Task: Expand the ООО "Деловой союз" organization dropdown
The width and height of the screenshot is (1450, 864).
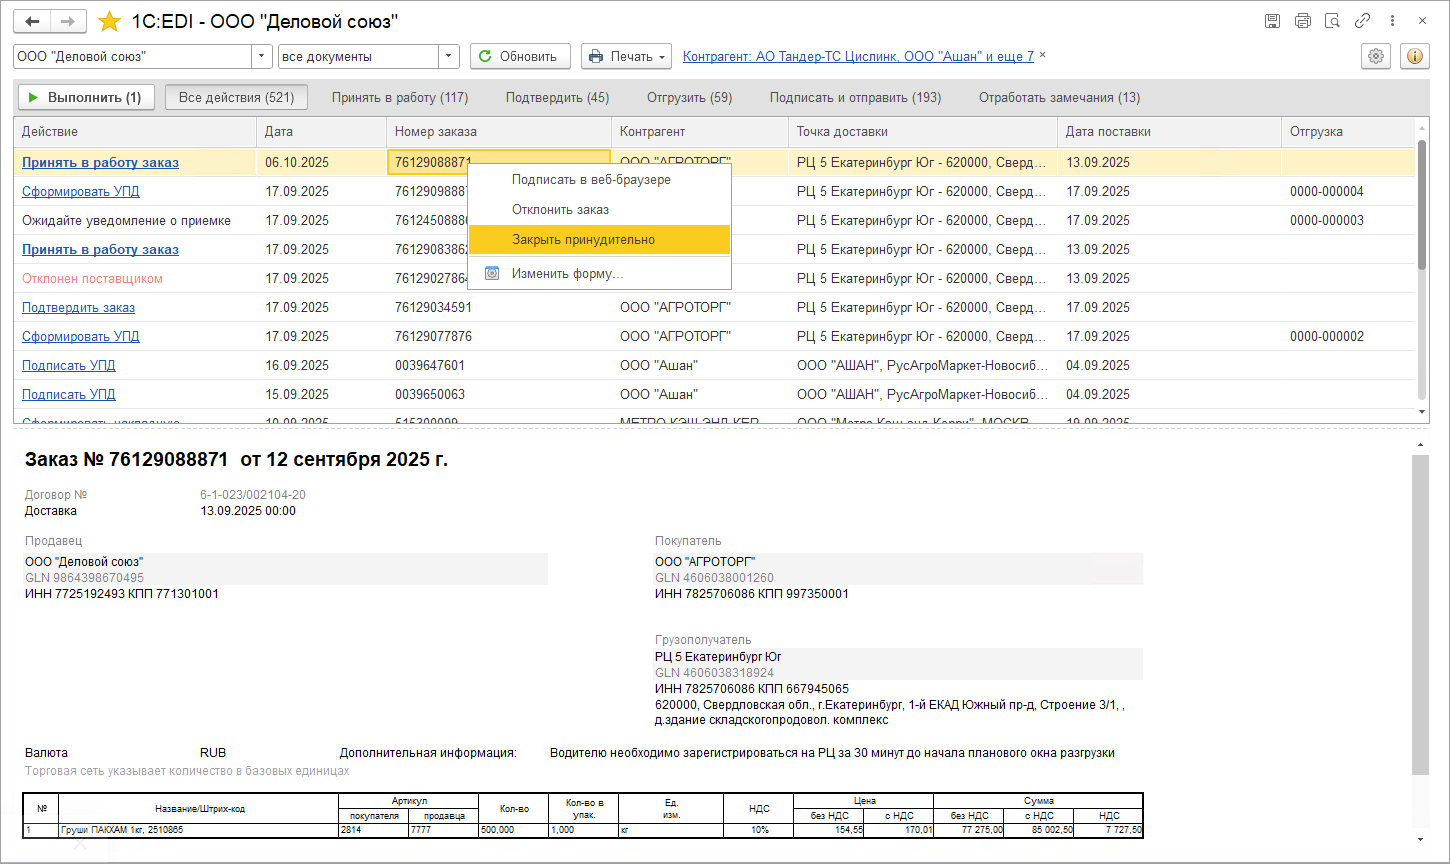Action: click(262, 57)
